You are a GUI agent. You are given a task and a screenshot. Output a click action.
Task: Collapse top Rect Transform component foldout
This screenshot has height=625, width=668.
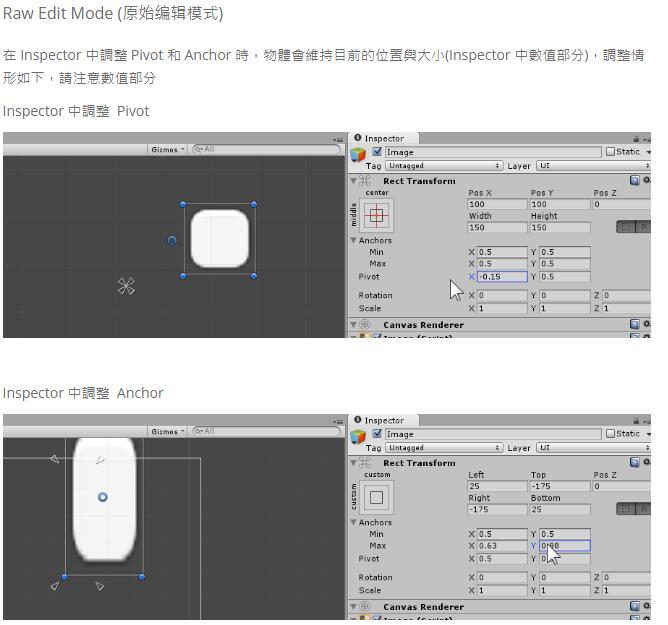pyautogui.click(x=353, y=181)
